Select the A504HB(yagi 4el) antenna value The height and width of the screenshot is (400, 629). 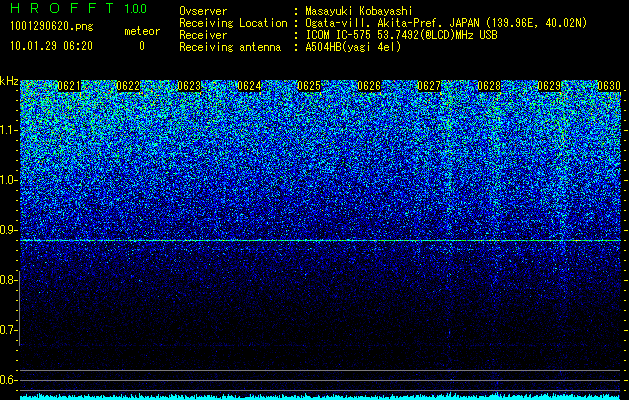click(353, 47)
